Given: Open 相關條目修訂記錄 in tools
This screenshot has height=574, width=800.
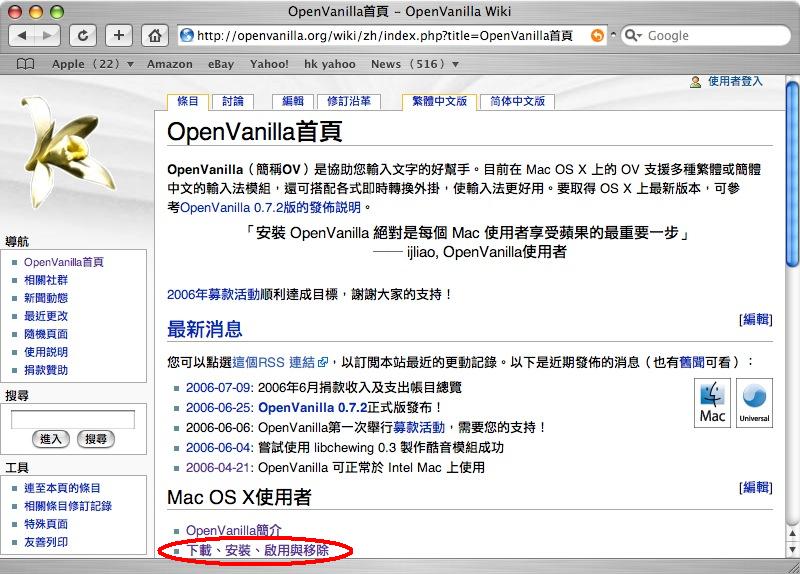Looking at the screenshot, I should click(x=68, y=506).
